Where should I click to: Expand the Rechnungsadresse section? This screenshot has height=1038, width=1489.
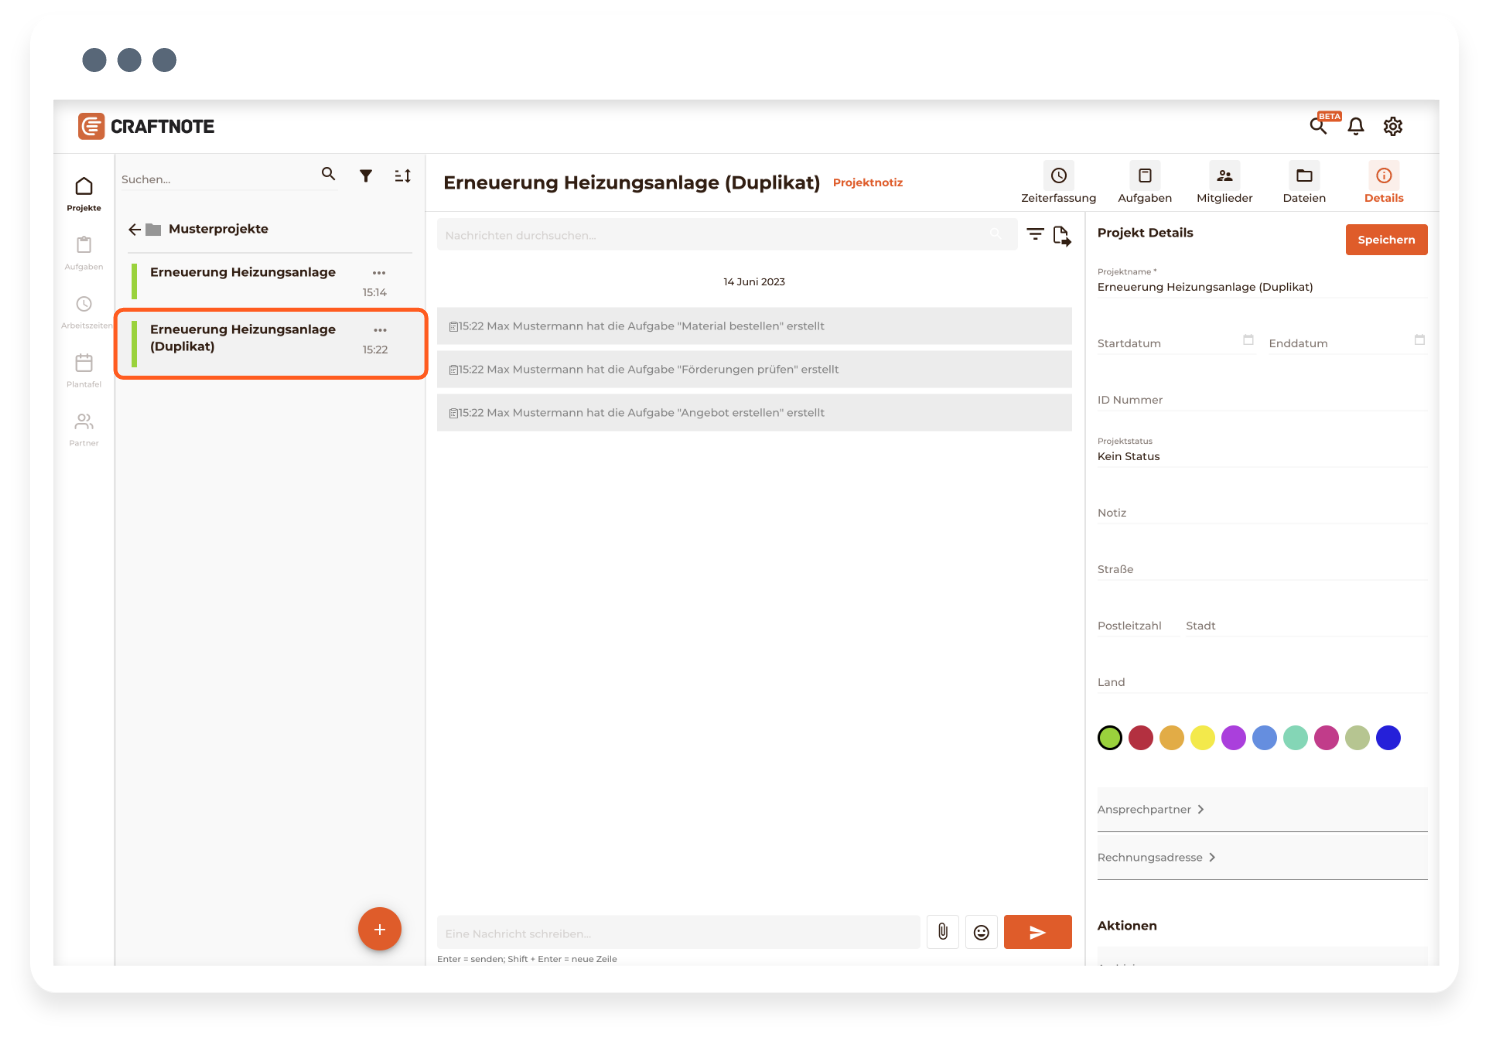[1156, 857]
